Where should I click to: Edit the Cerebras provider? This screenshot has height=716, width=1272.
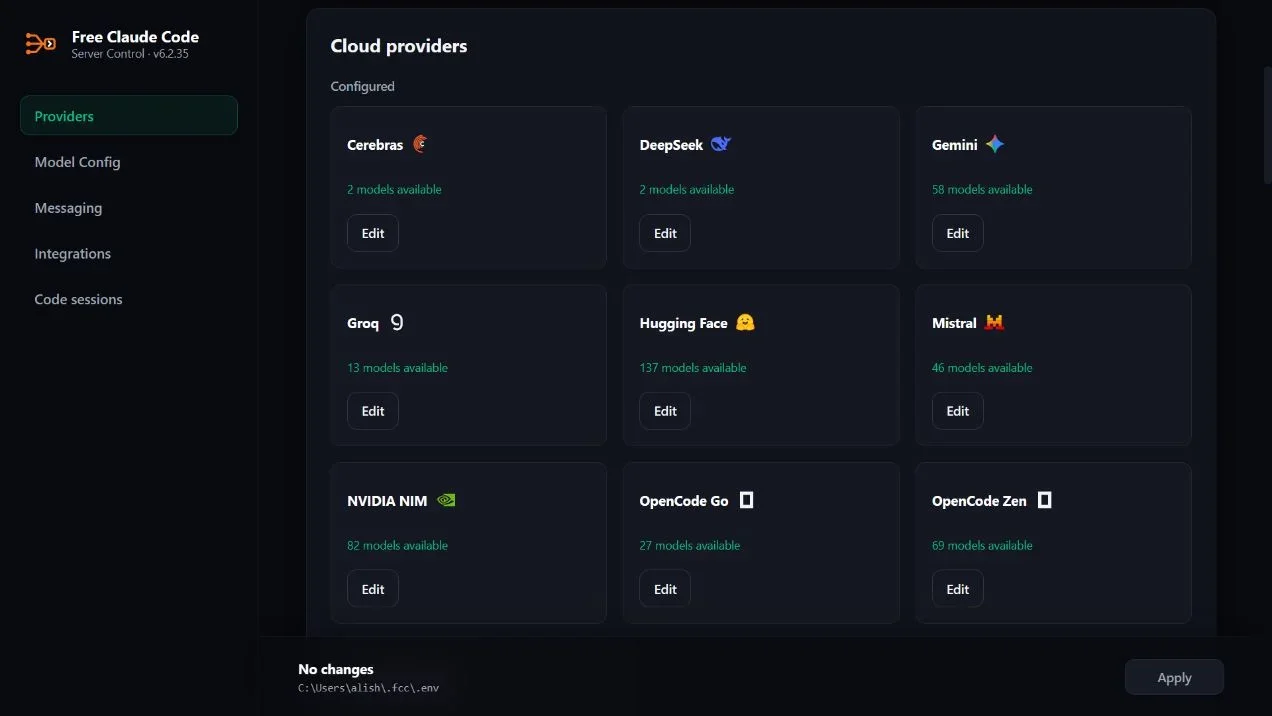(x=373, y=233)
